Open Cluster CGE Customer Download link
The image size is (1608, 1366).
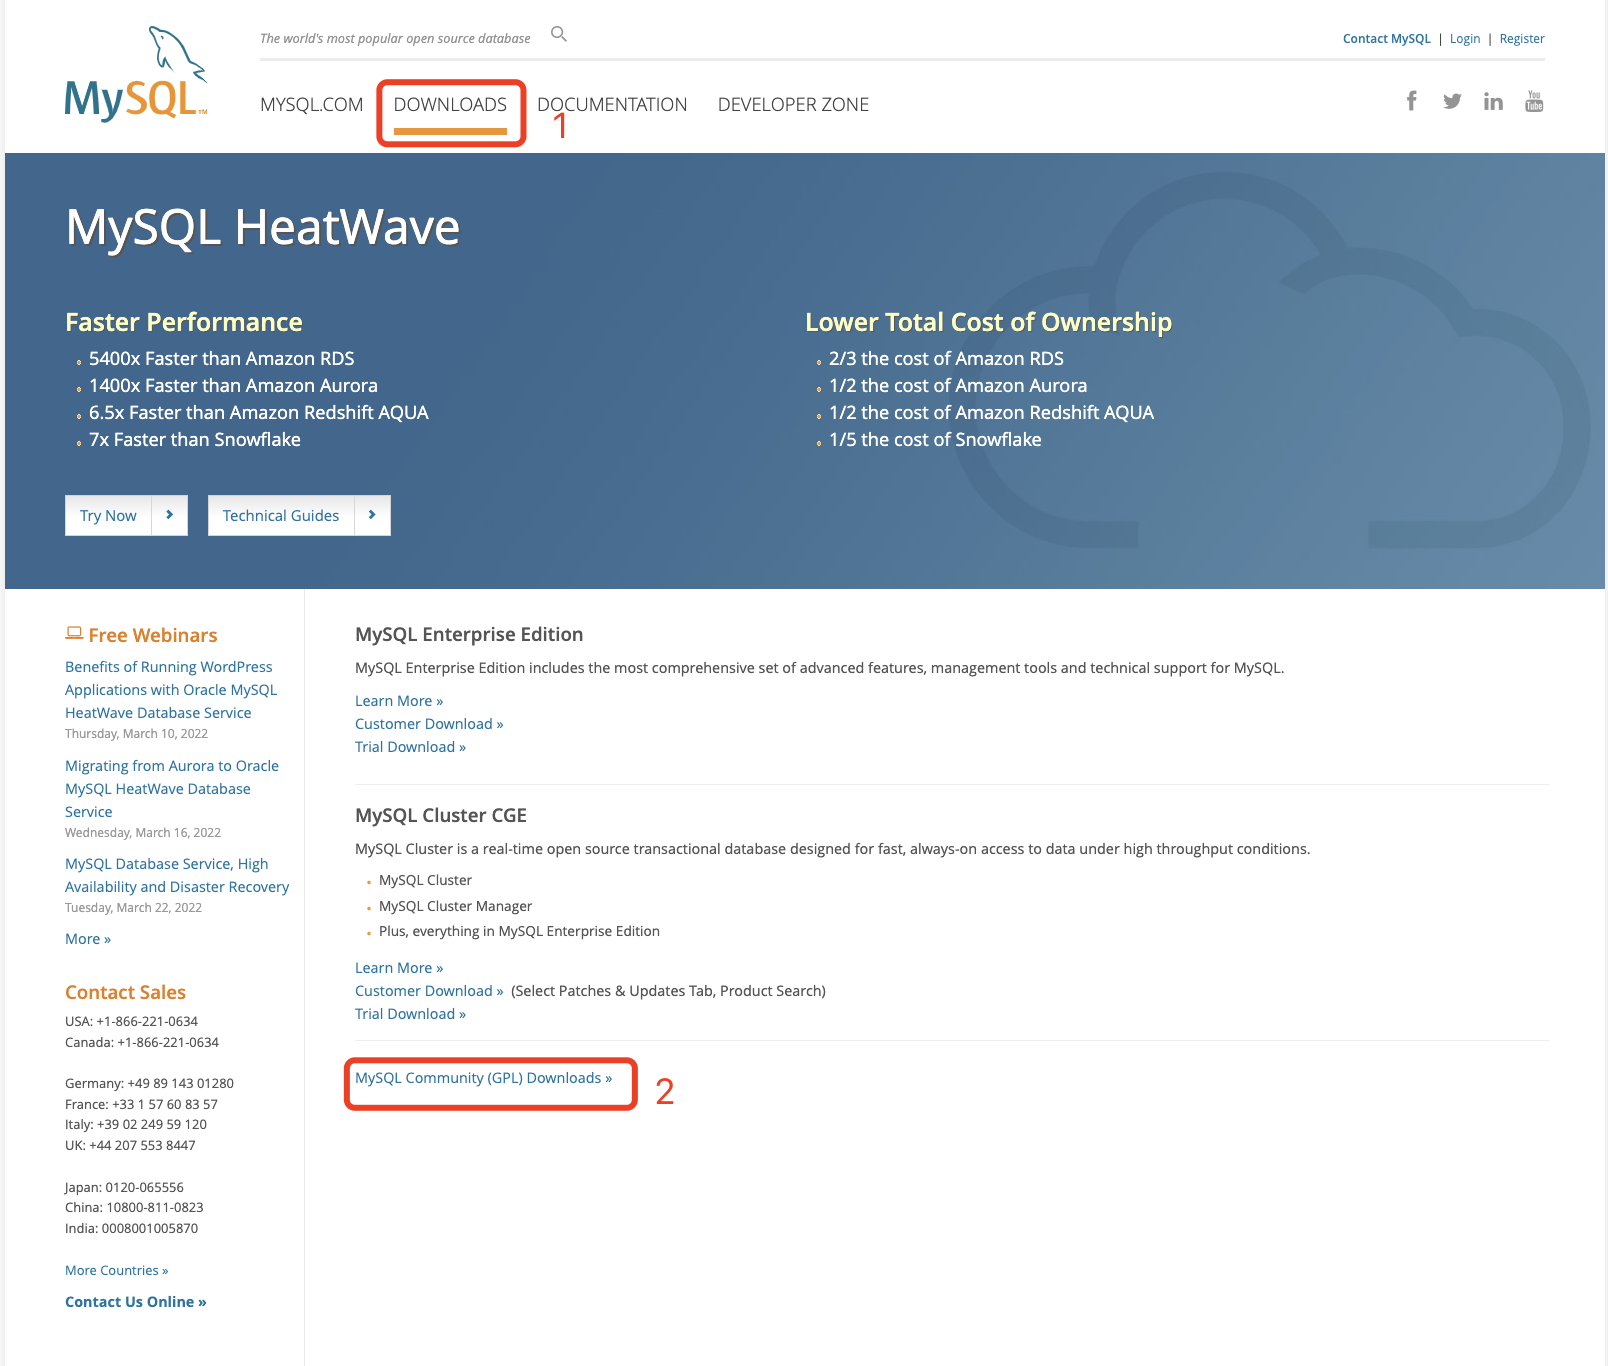429,991
